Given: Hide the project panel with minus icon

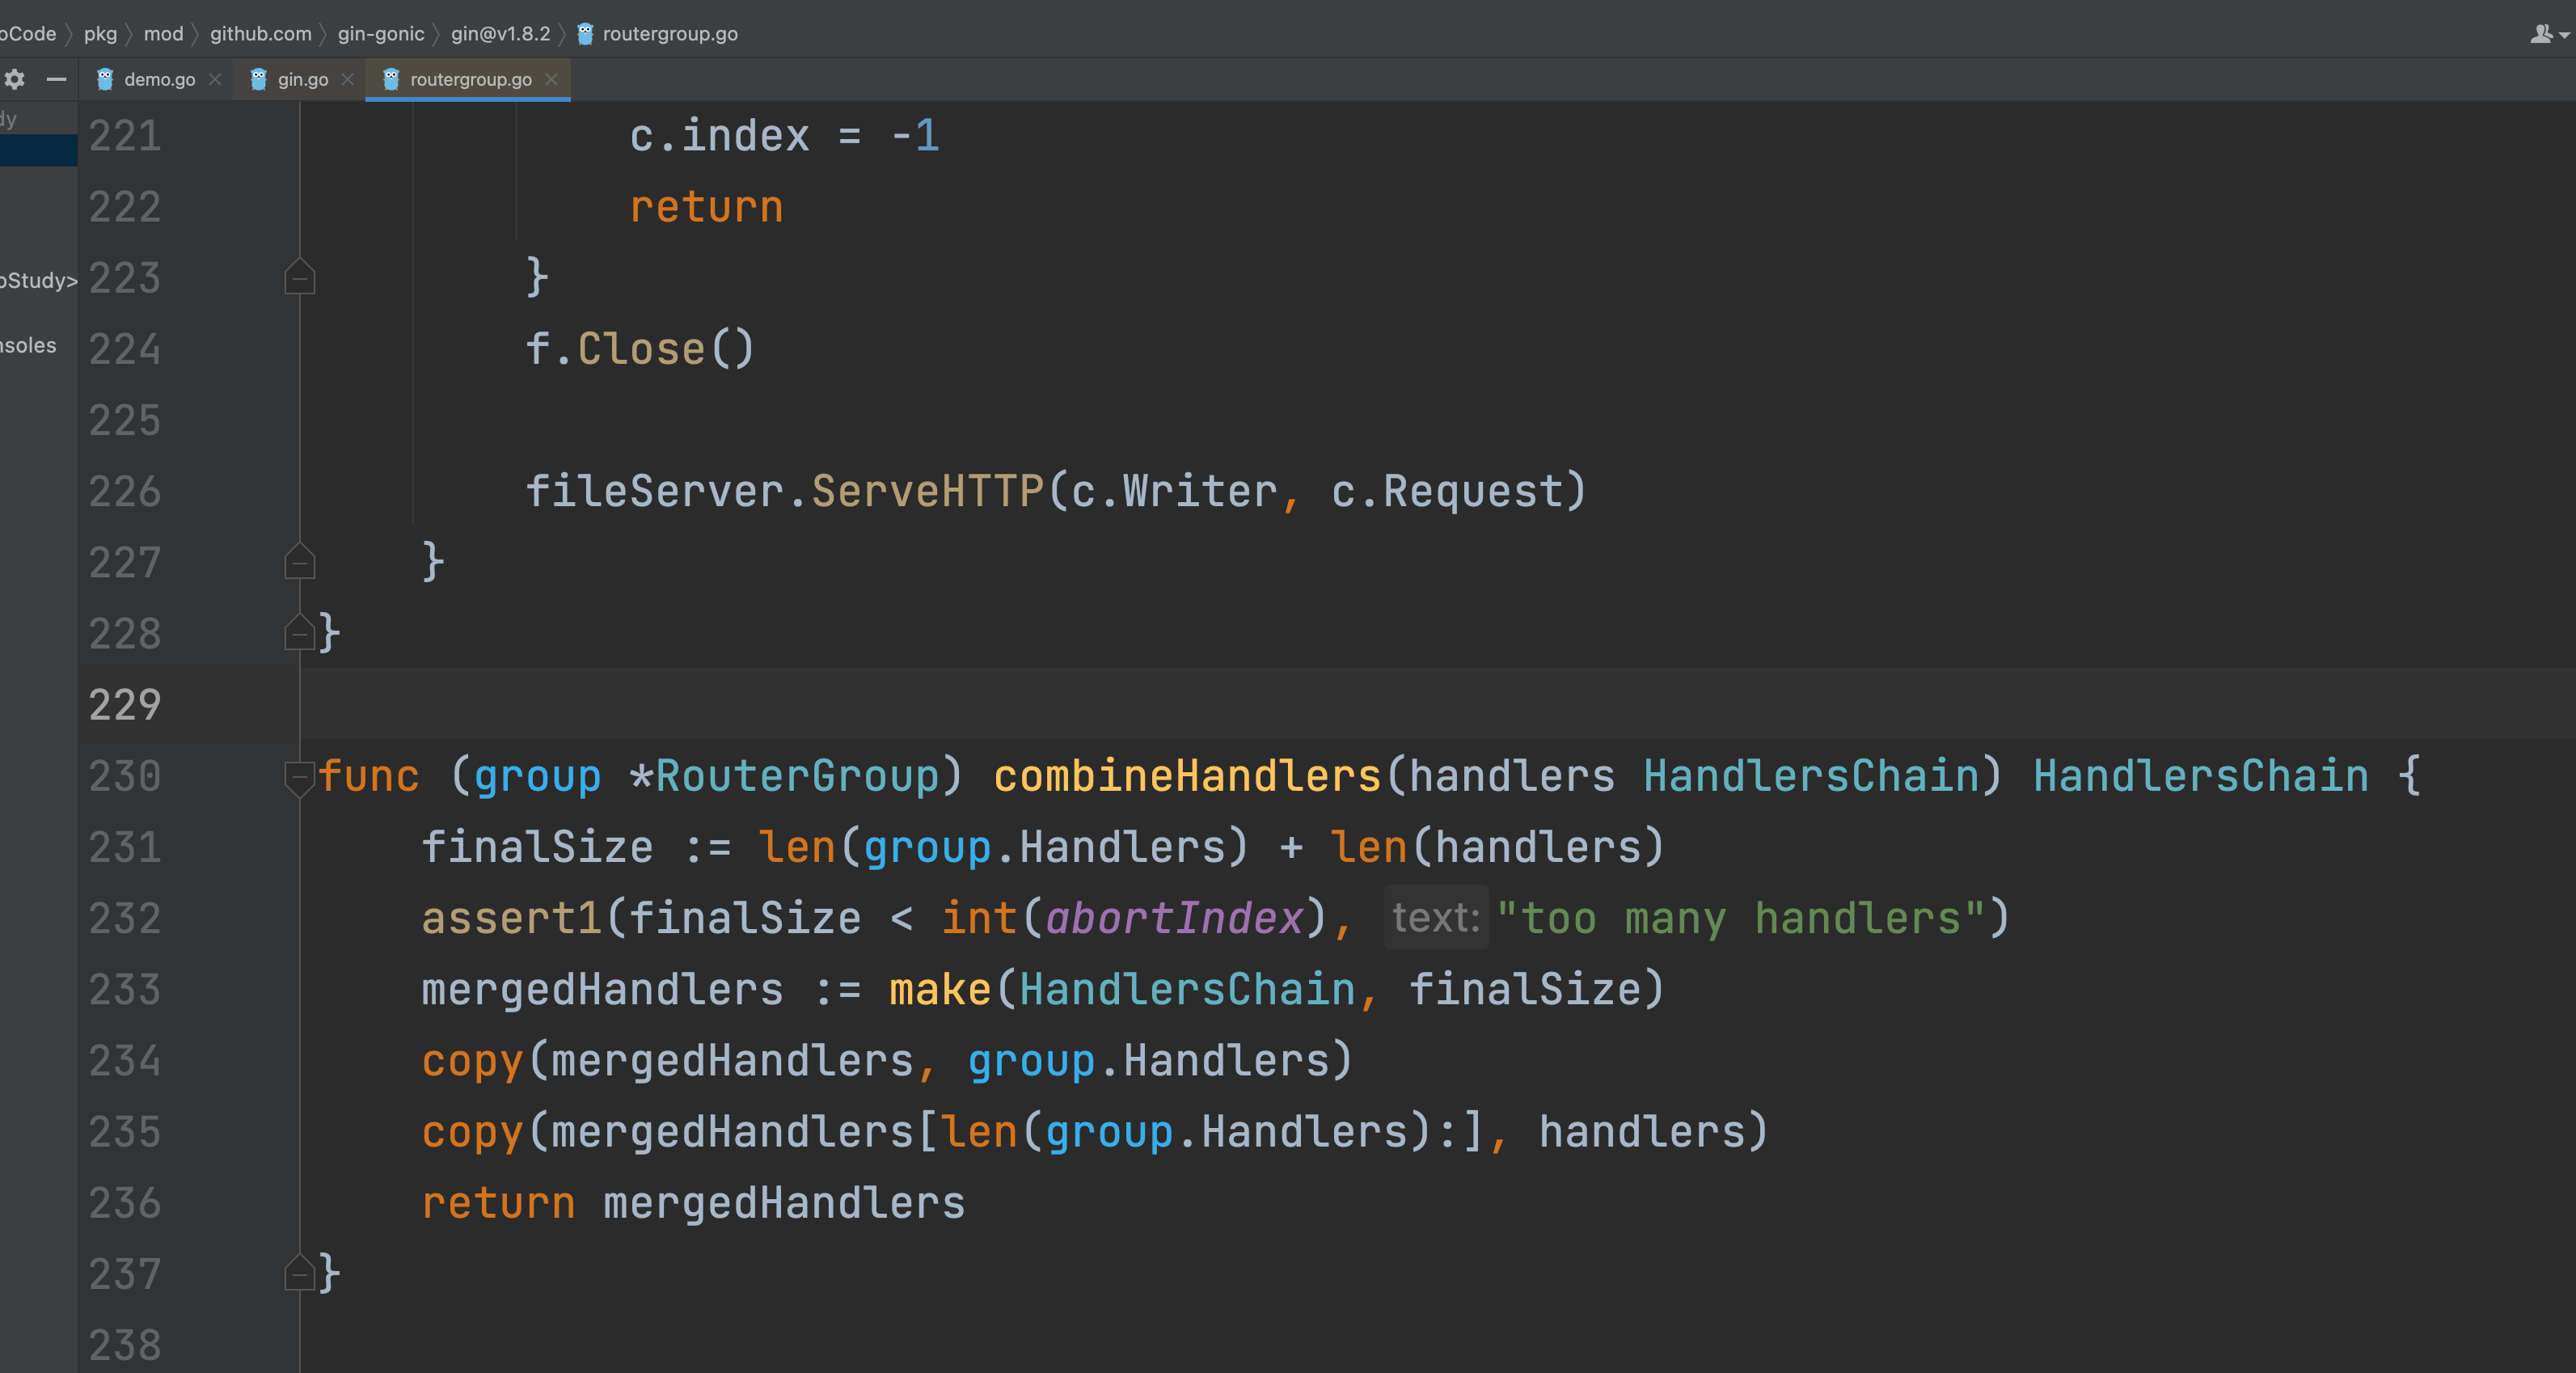Looking at the screenshot, I should 57,79.
